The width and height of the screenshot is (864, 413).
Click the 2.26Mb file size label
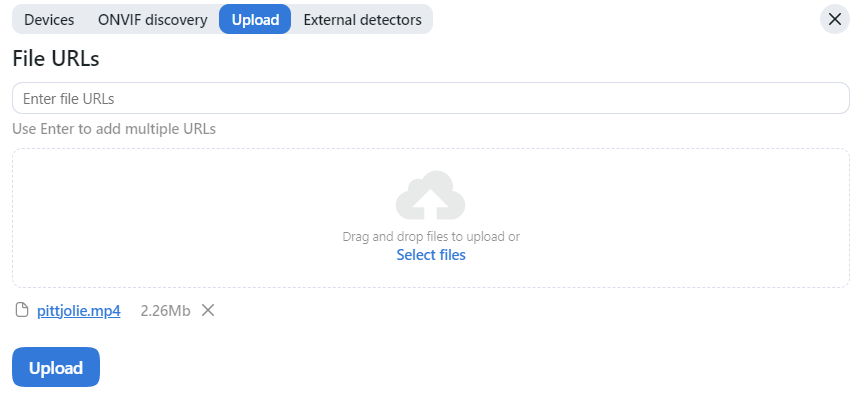click(165, 311)
